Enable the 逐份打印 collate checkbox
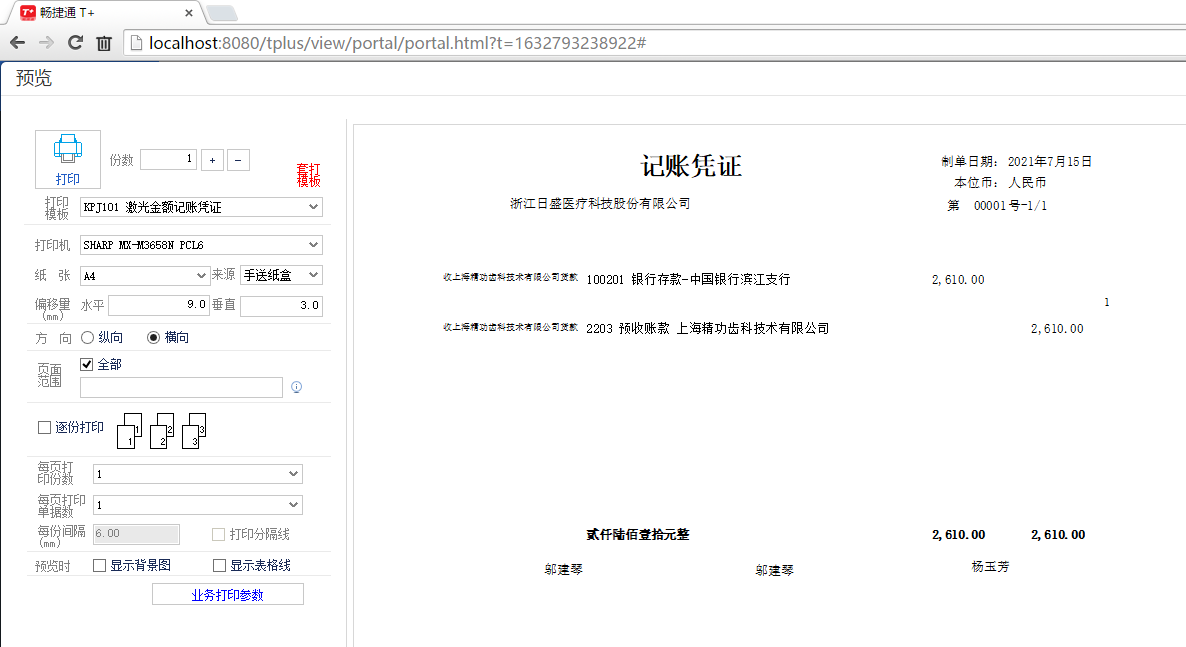Screen dimensions: 1186x647 coord(45,428)
